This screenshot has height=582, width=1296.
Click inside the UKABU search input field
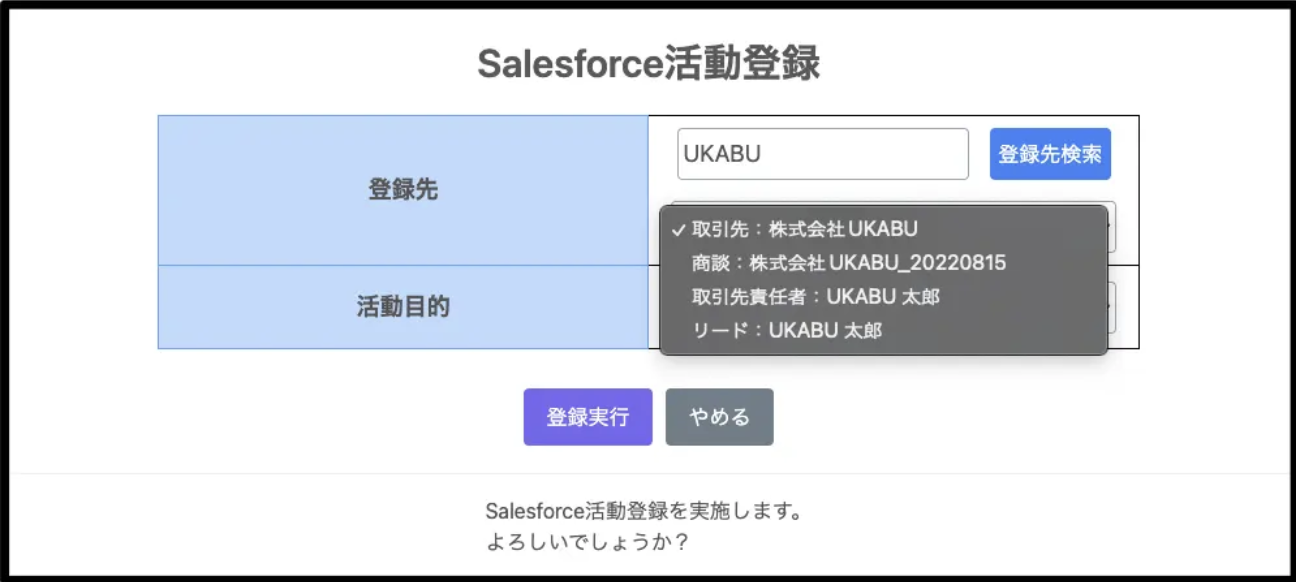[x=822, y=152]
